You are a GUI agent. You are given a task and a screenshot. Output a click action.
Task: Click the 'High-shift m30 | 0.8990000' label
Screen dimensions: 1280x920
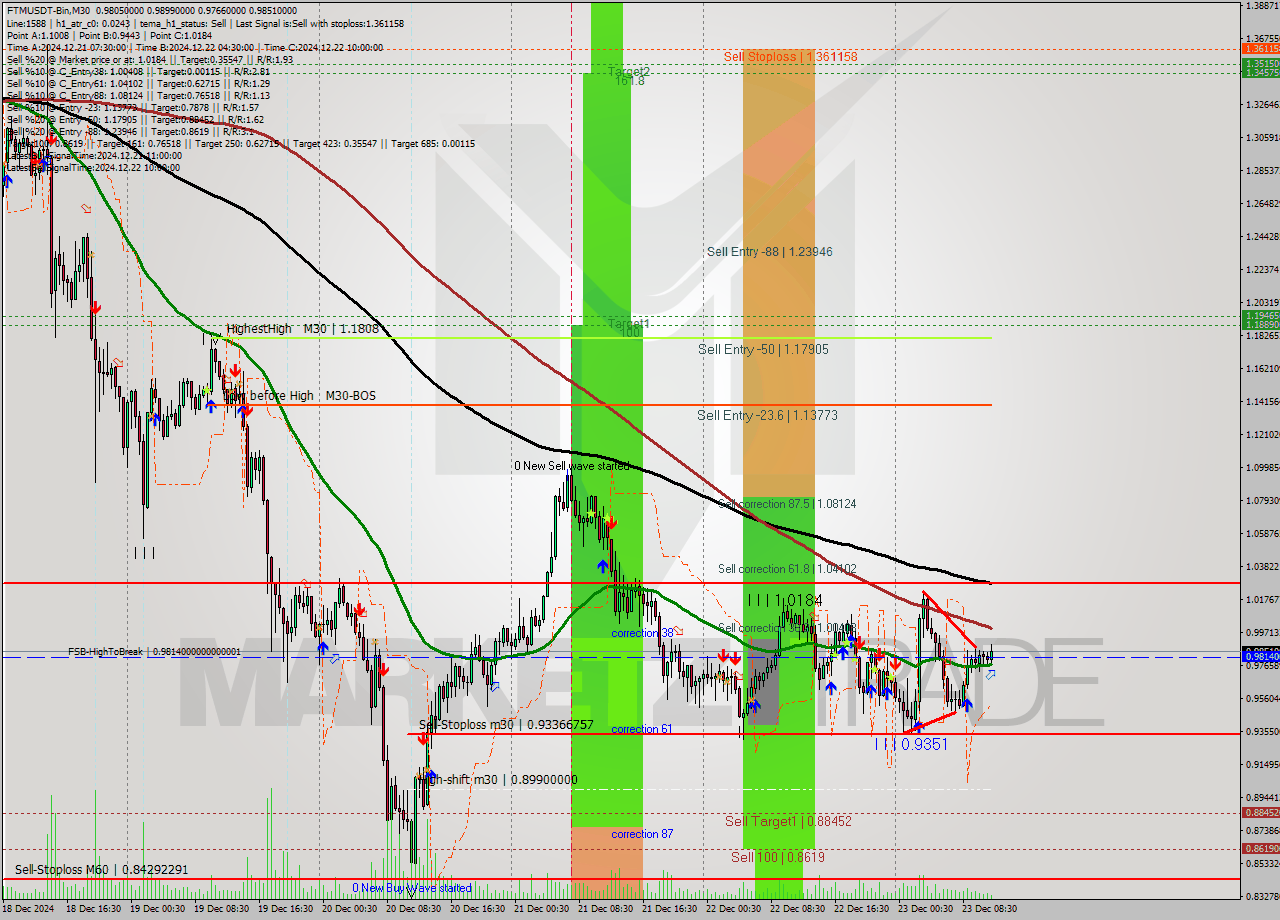pyautogui.click(x=497, y=780)
